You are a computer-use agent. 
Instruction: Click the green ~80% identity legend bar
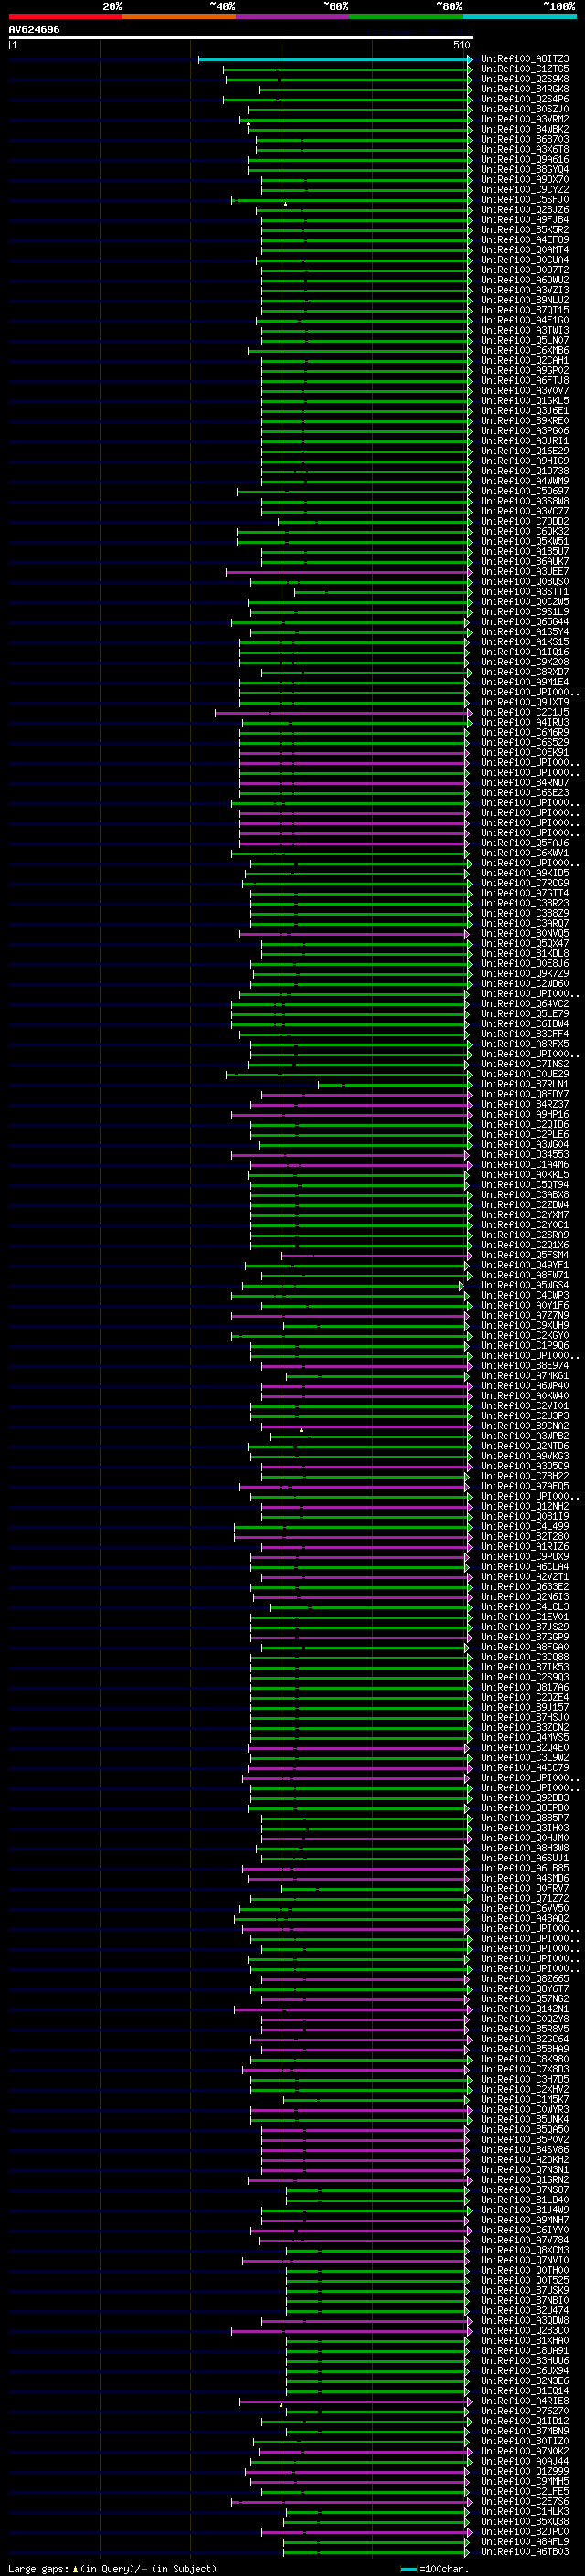tap(406, 16)
